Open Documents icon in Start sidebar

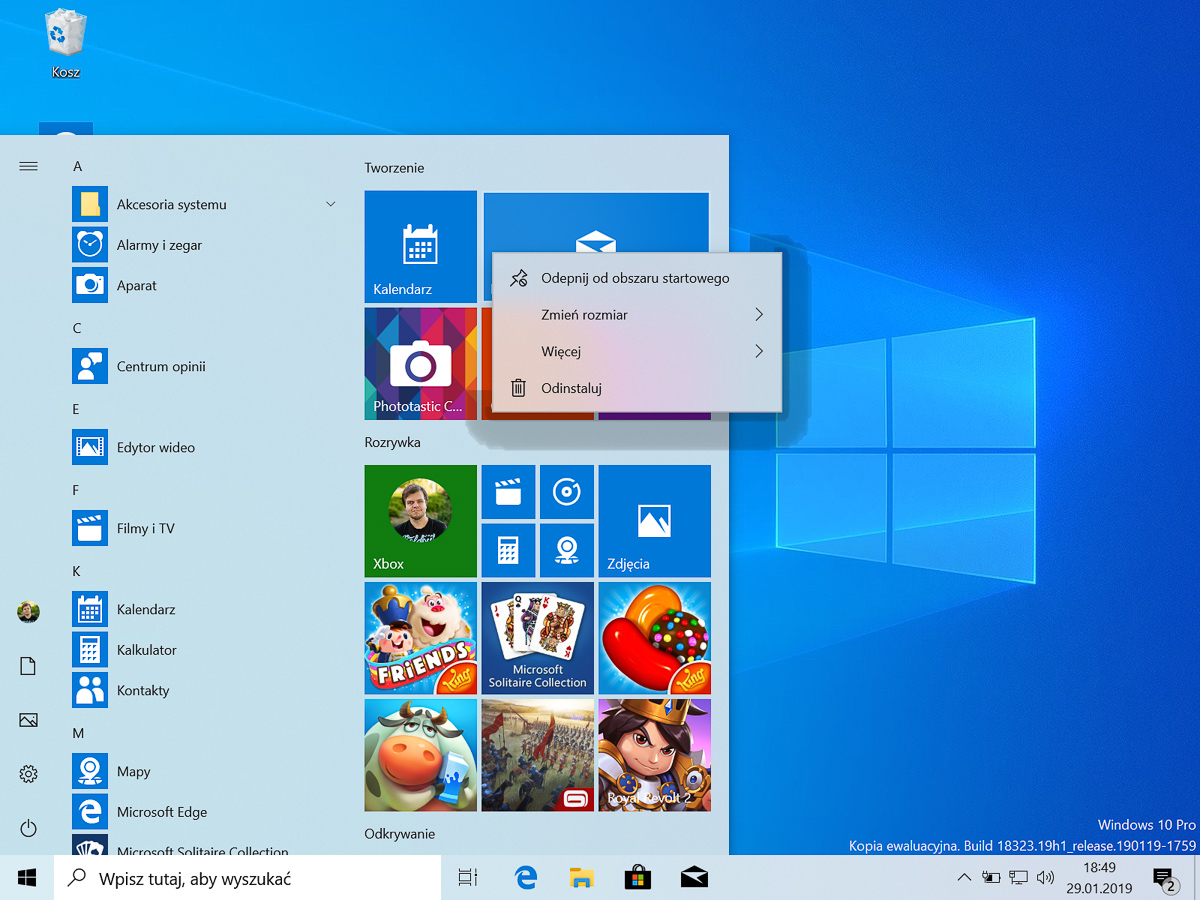click(x=28, y=666)
